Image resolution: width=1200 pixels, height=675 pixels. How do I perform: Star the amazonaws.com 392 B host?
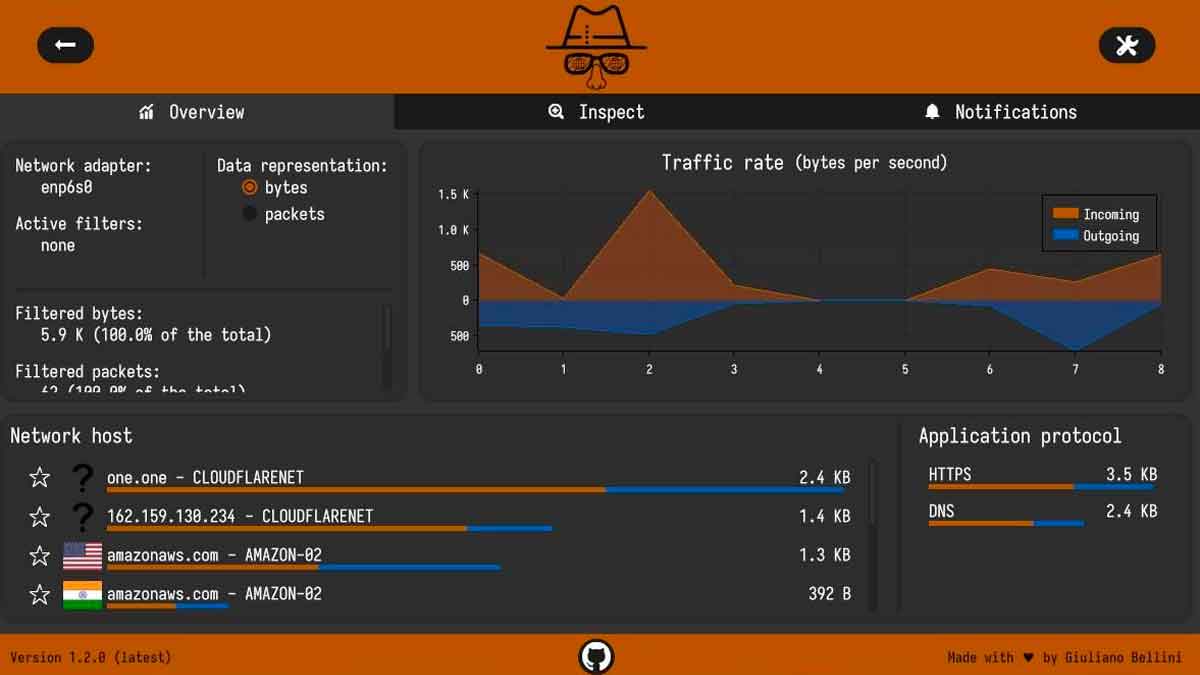[x=40, y=595]
